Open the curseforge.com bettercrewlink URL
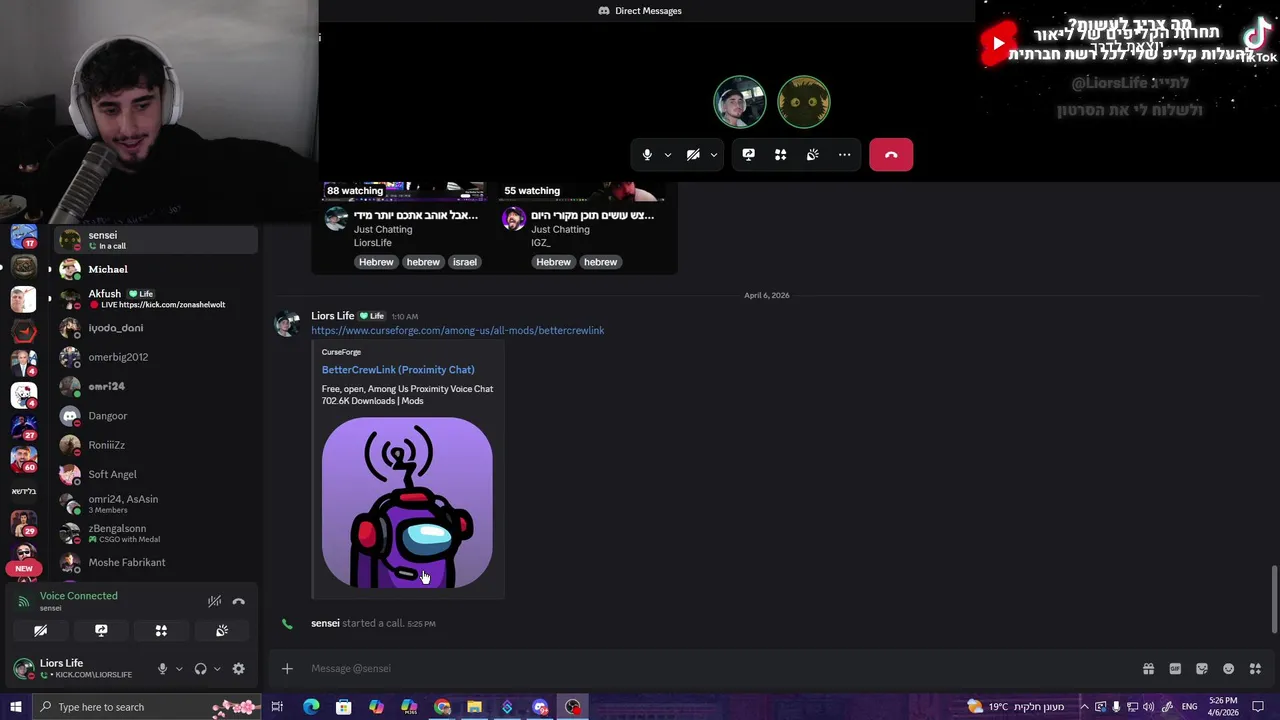1280x720 pixels. pos(457,330)
